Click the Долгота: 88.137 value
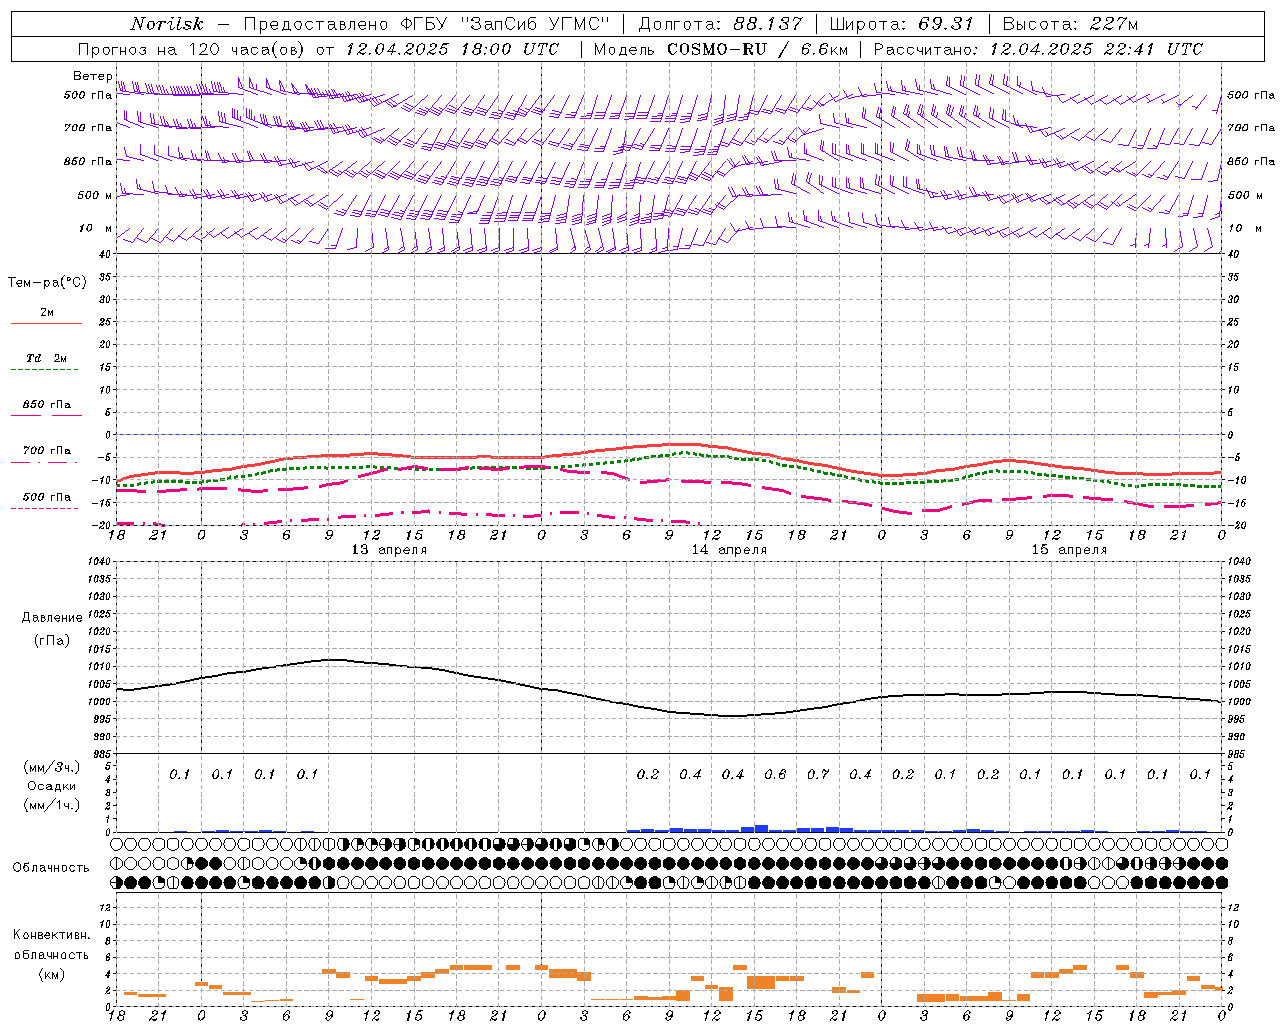1280x1024 pixels. pyautogui.click(x=719, y=24)
